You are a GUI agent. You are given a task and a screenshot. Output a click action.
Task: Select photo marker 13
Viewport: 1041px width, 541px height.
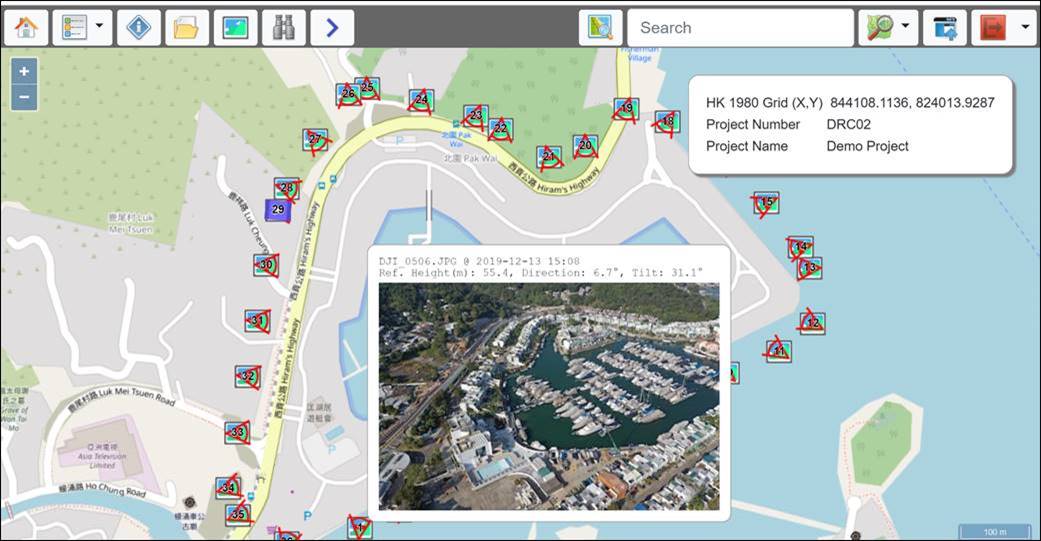pos(810,268)
